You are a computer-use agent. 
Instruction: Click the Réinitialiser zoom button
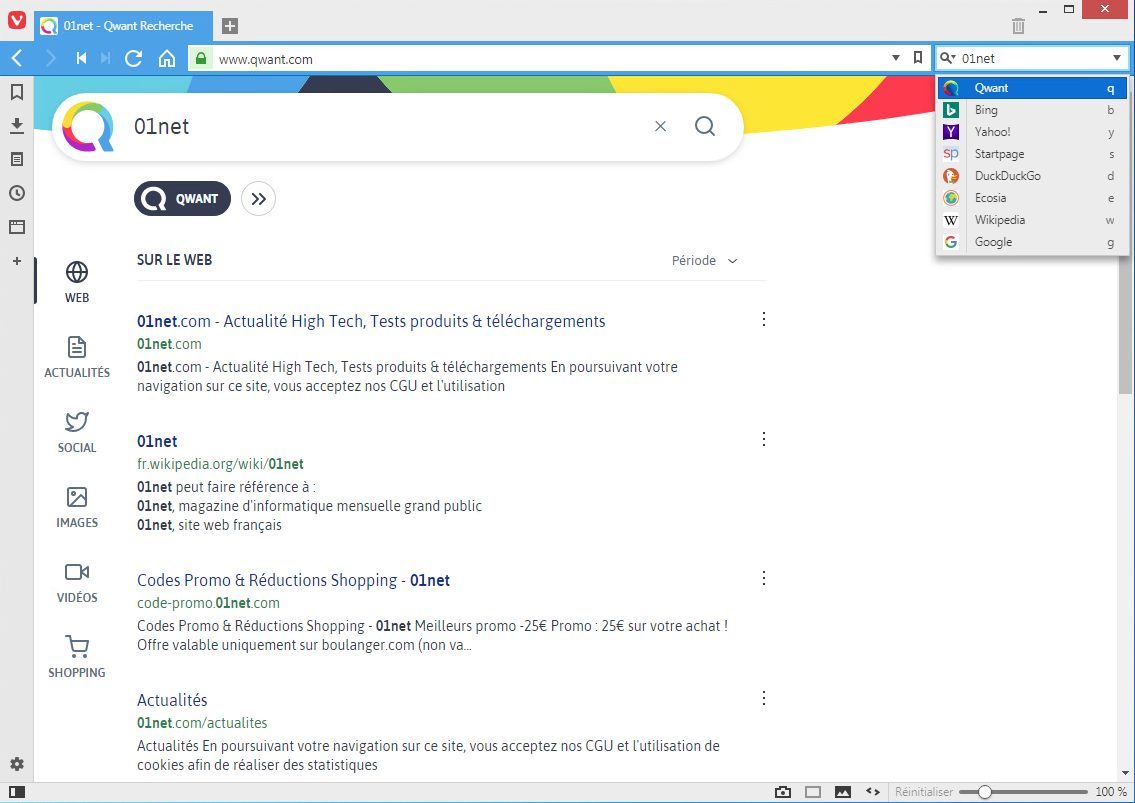(923, 792)
